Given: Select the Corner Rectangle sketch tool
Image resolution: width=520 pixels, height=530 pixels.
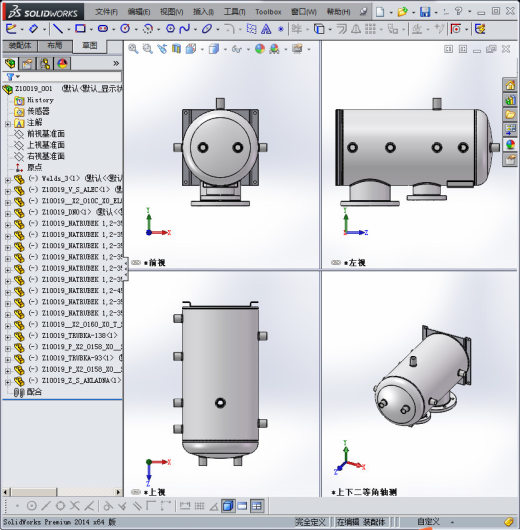Looking at the screenshot, I should point(80,29).
